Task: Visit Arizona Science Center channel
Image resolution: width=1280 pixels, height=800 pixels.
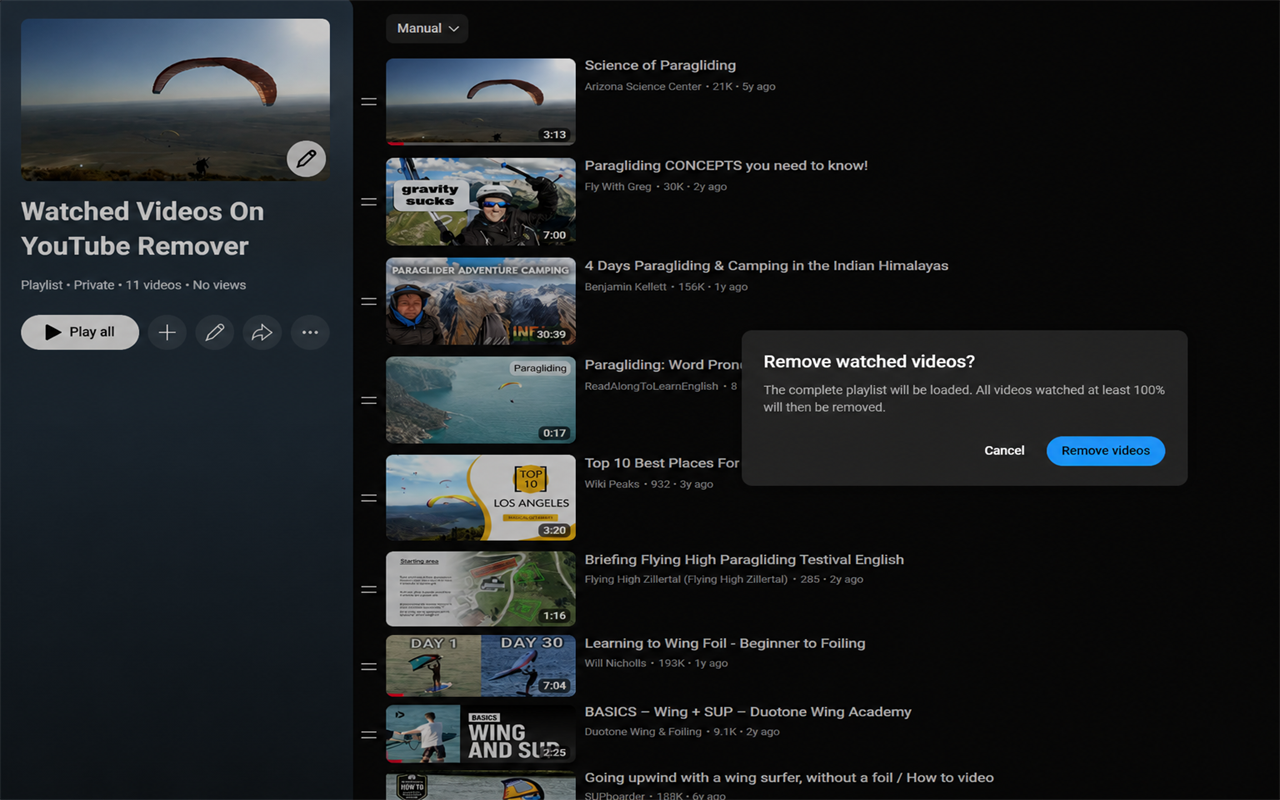Action: click(x=643, y=87)
